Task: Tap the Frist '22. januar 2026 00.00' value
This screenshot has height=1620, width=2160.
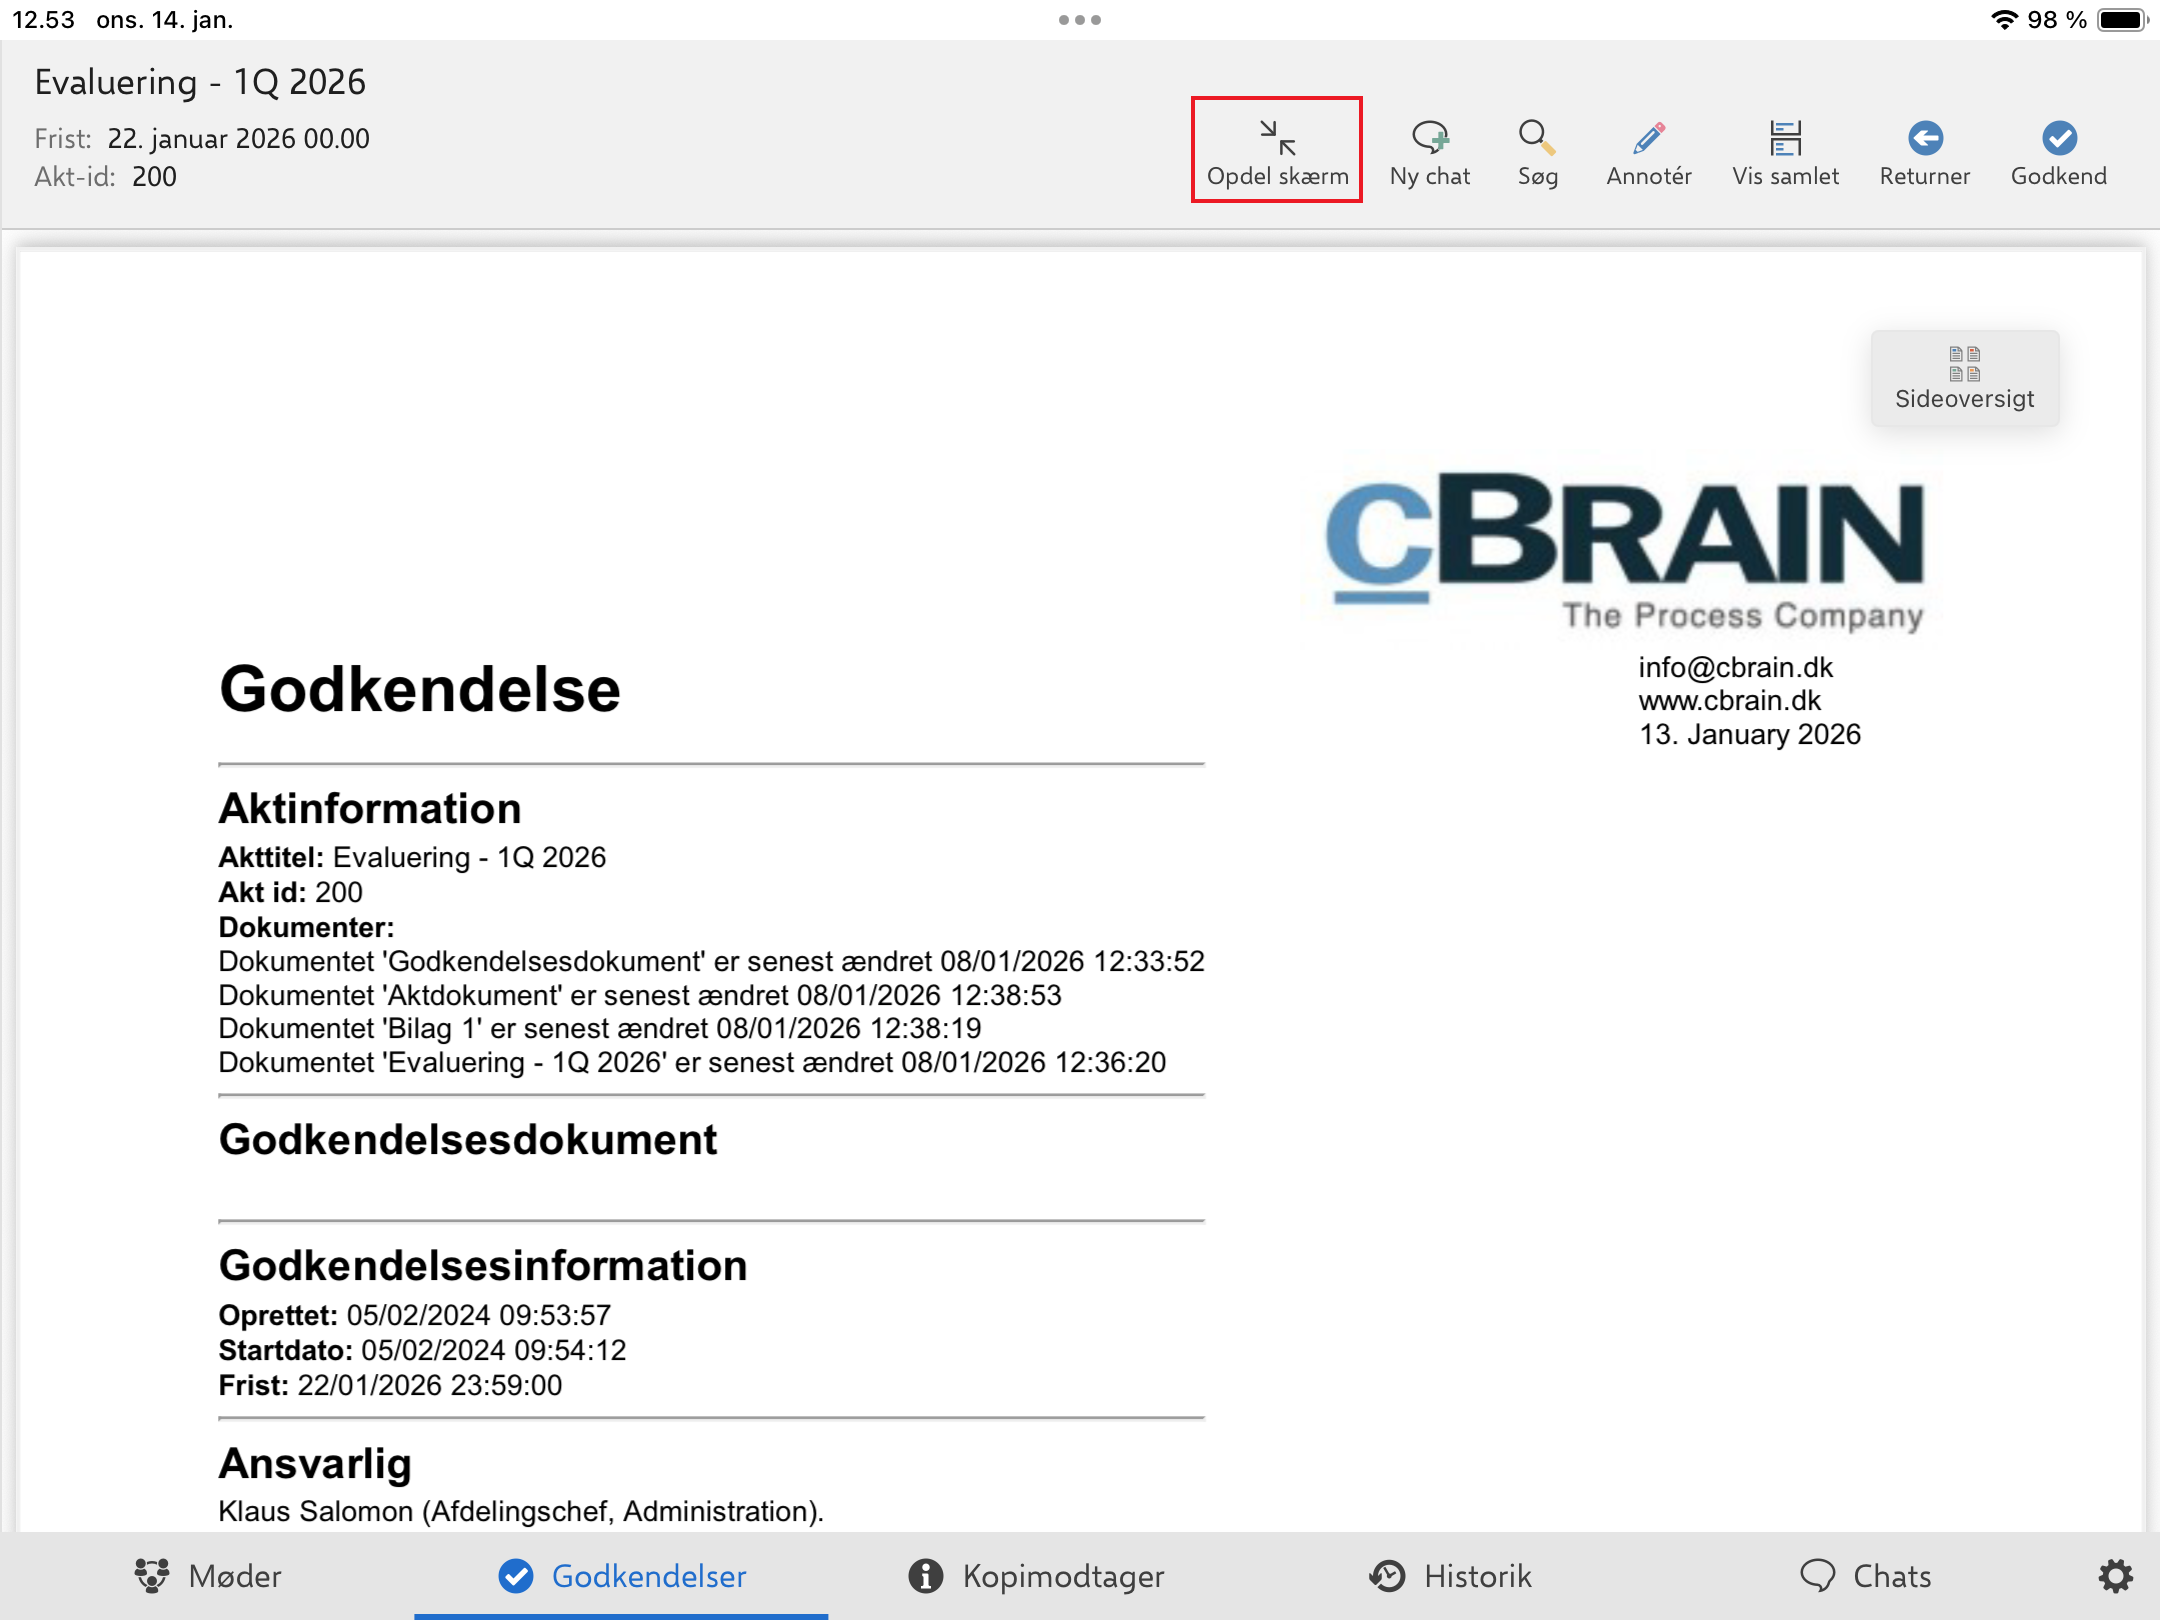Action: coord(238,138)
